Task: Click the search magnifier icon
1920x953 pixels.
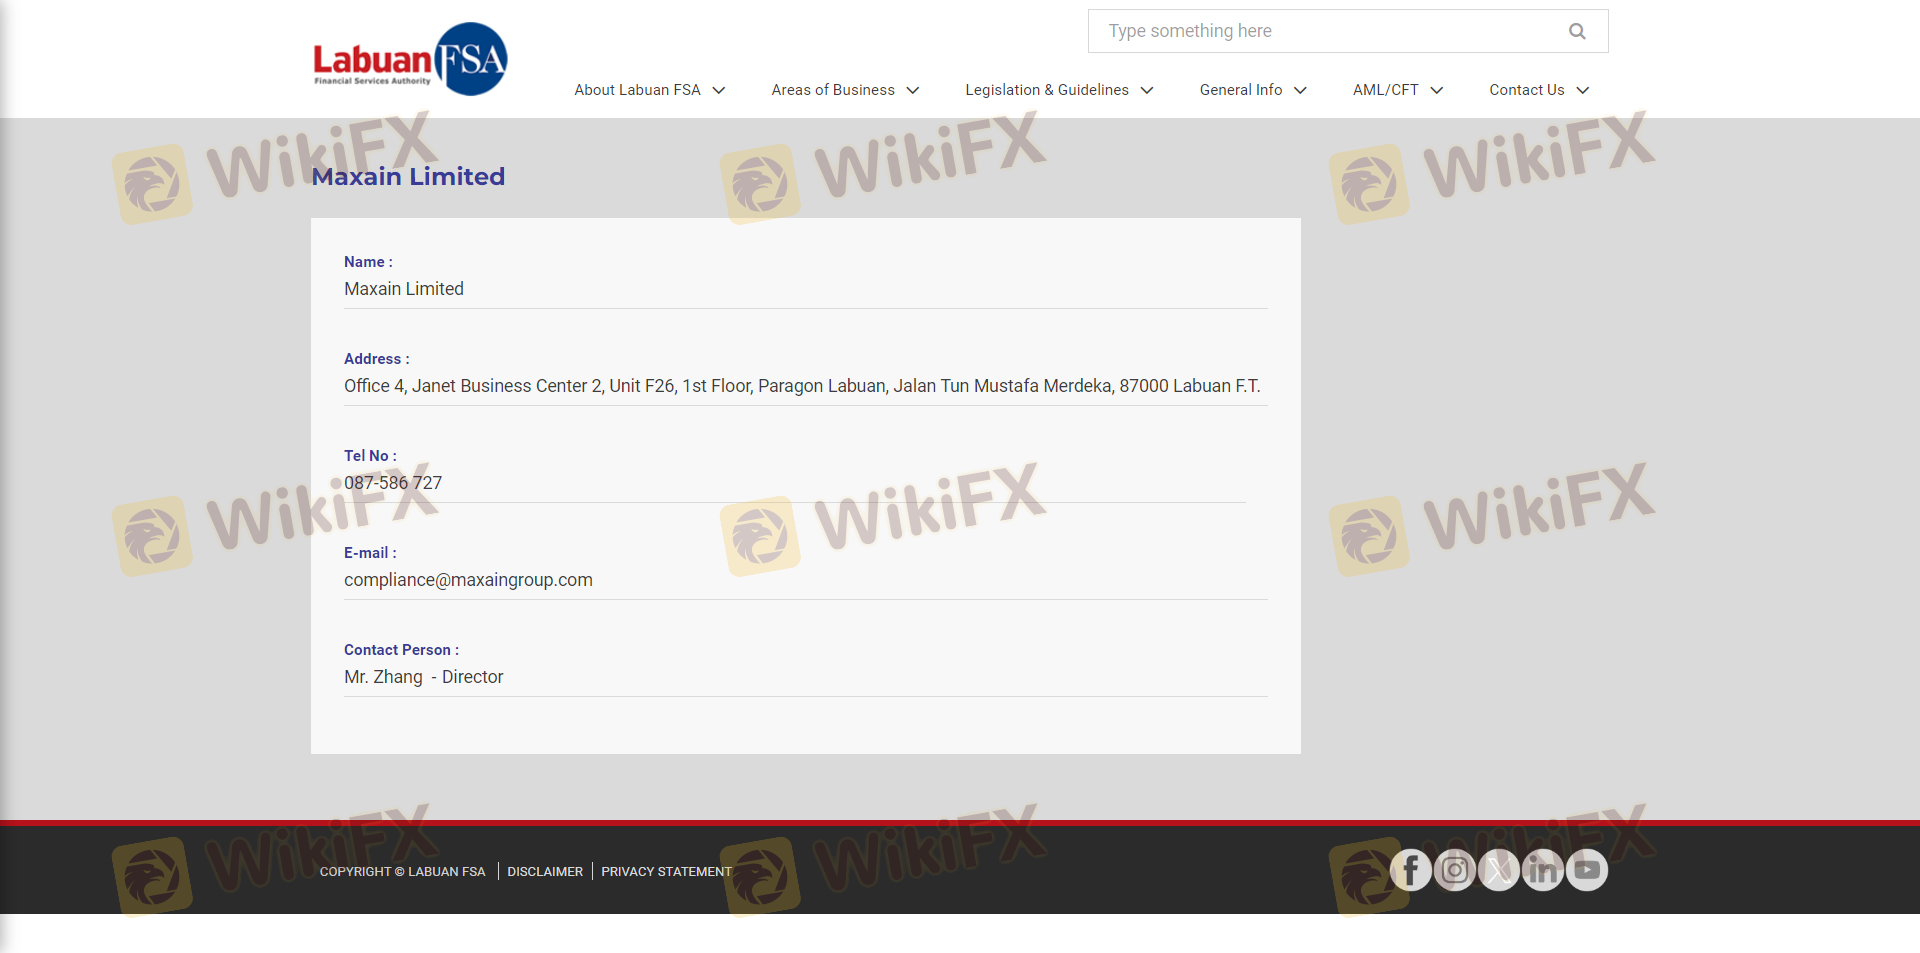Action: tap(1577, 31)
